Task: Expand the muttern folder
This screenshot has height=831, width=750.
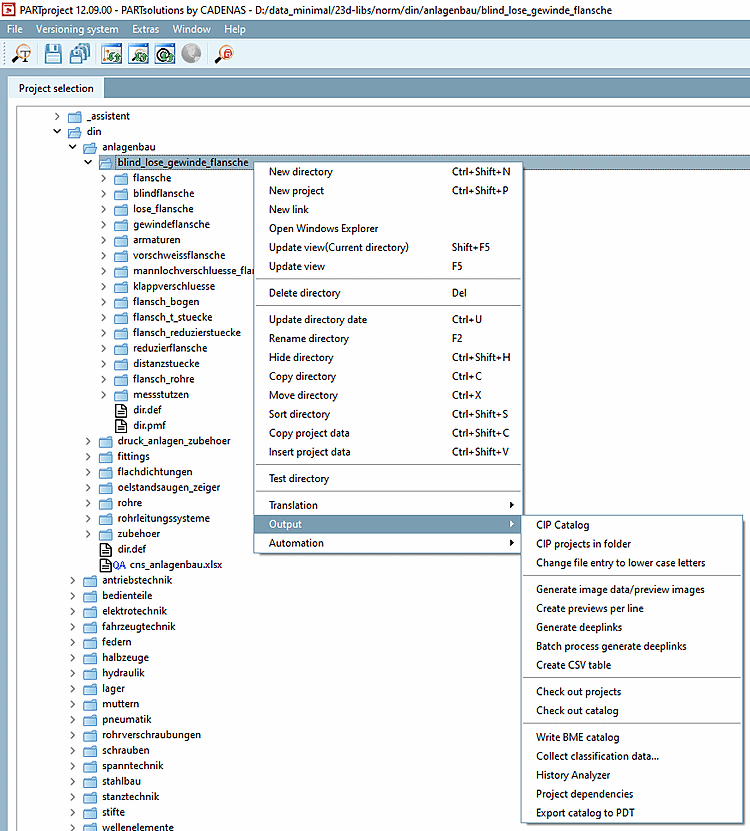Action: pyautogui.click(x=73, y=704)
